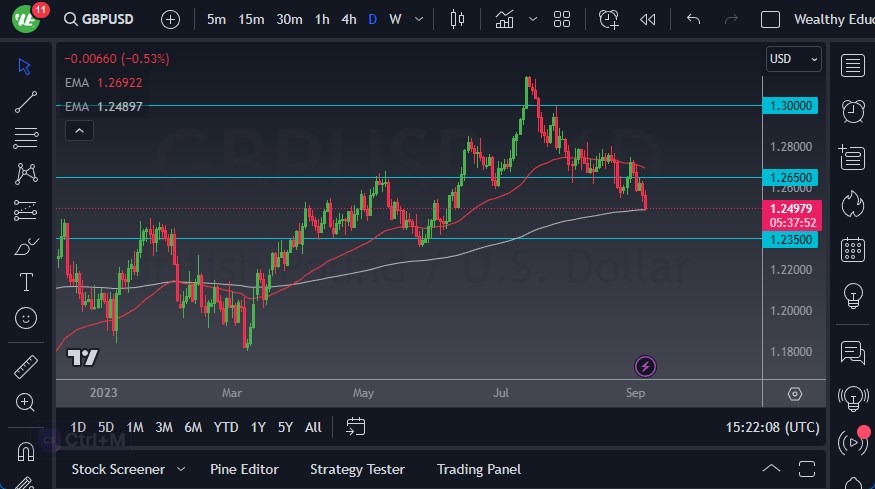The image size is (875, 489).
Task: Open the USD currency dropdown
Action: tap(794, 59)
